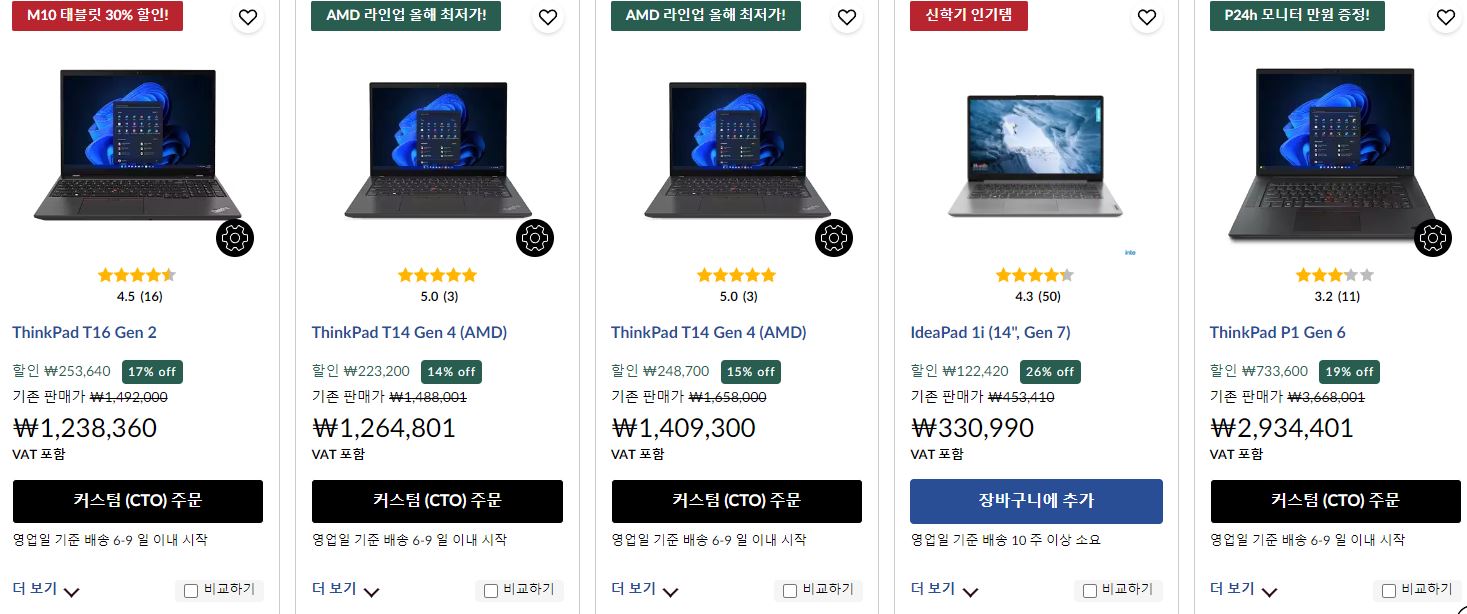Expand 더 보기 under ThinkPad T16 Gen 2
This screenshot has width=1467, height=614.
pos(46,589)
